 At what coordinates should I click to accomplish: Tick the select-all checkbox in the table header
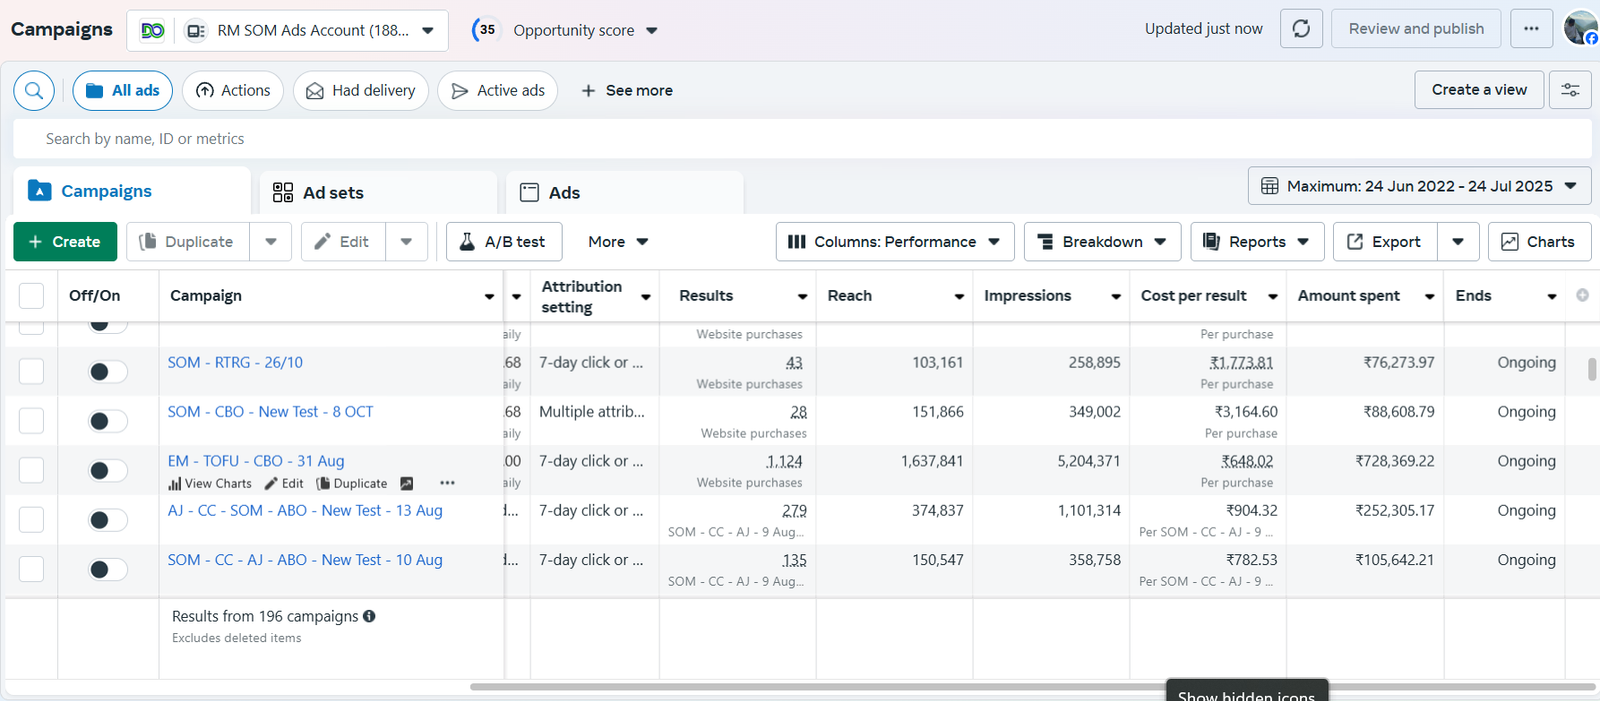pyautogui.click(x=32, y=296)
